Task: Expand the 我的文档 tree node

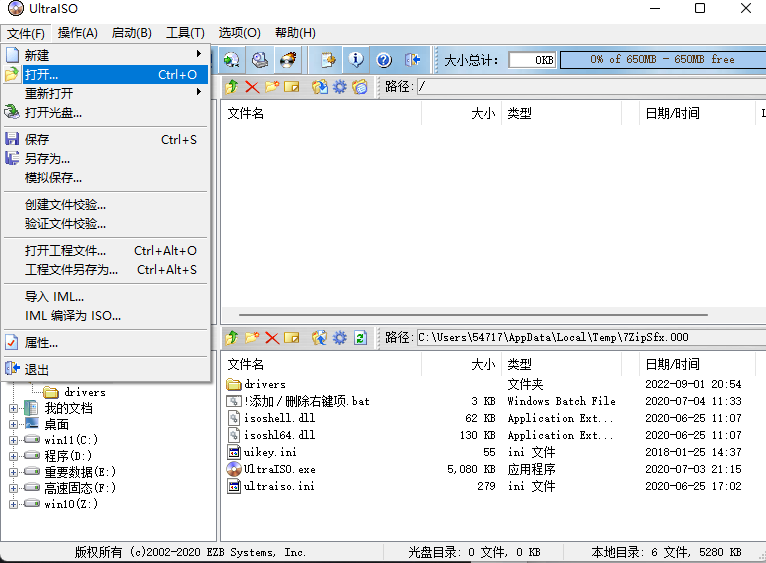Action: coord(13,408)
